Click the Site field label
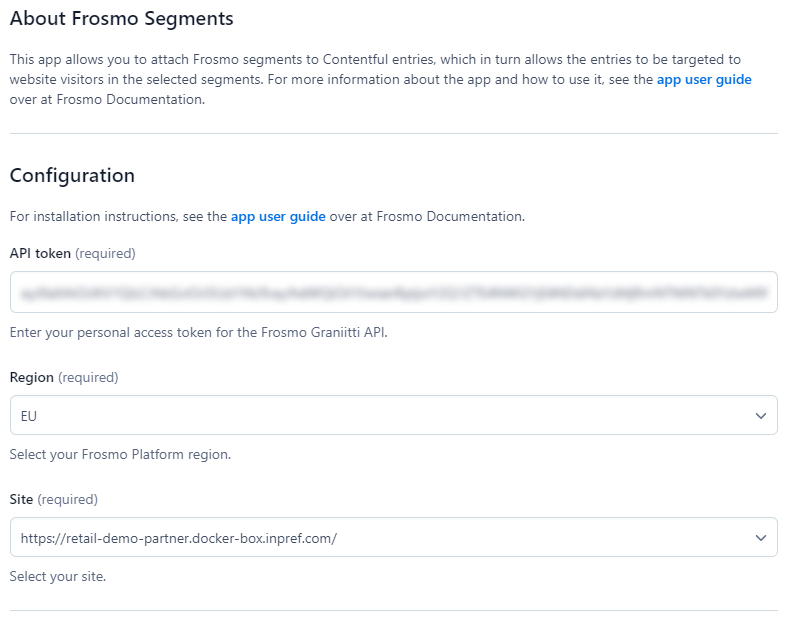 click(22, 499)
